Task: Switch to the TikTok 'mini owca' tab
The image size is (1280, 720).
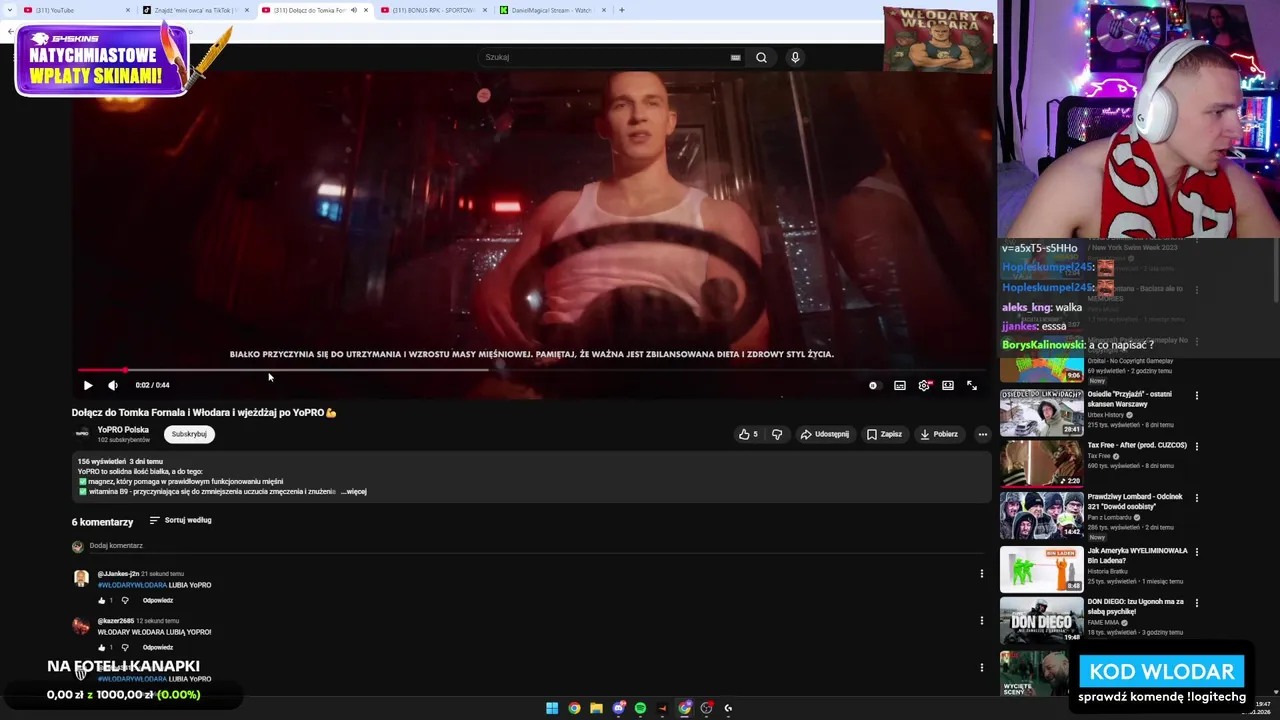Action: 195,10
